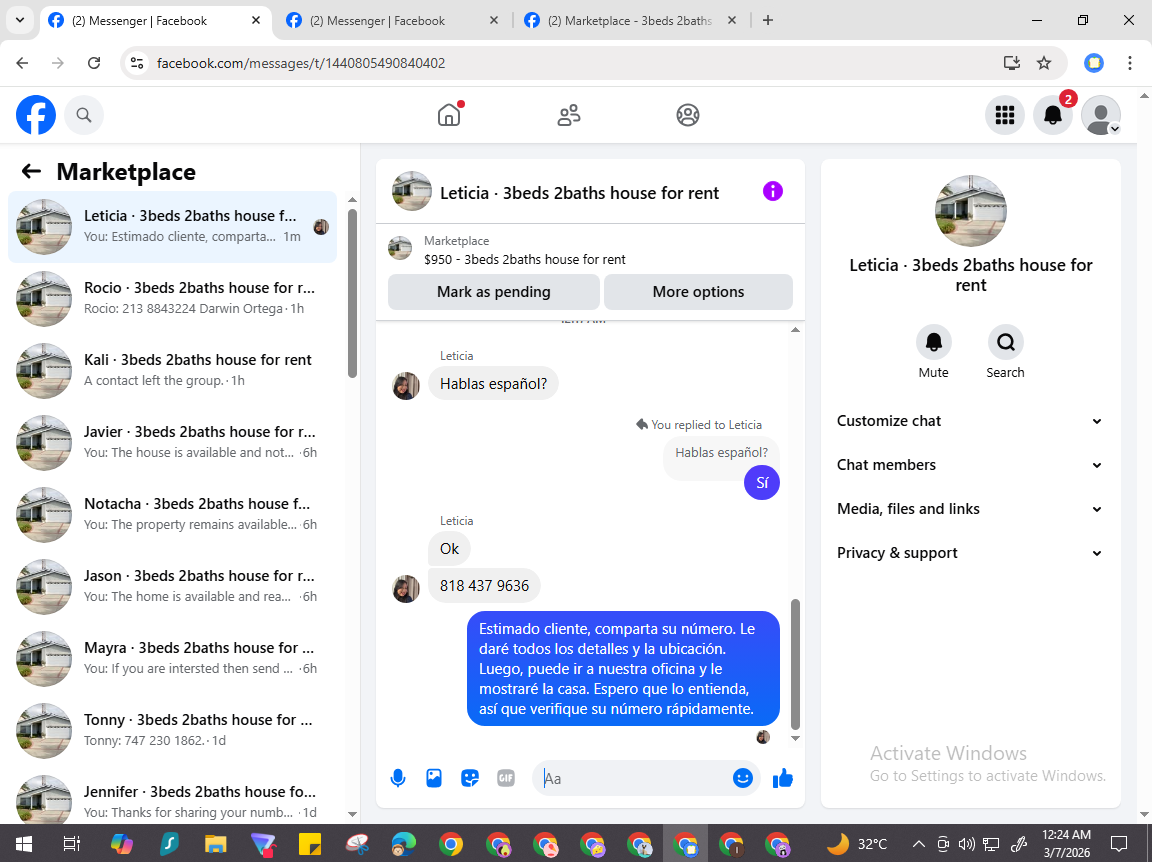Screen dimensions: 1152x862
Task: Click the back arrow beside Marketplace
Action: click(x=31, y=171)
